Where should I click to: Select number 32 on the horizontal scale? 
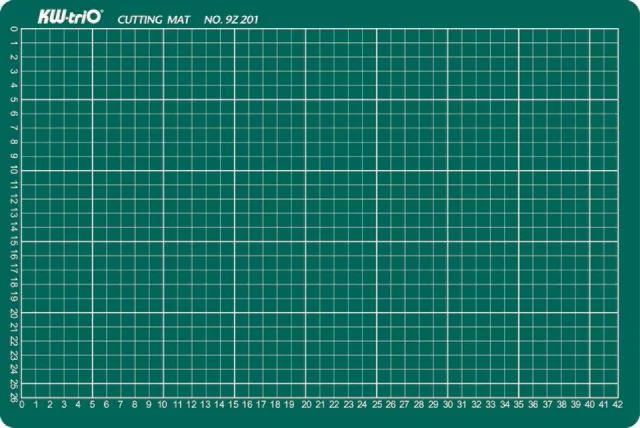[476, 404]
